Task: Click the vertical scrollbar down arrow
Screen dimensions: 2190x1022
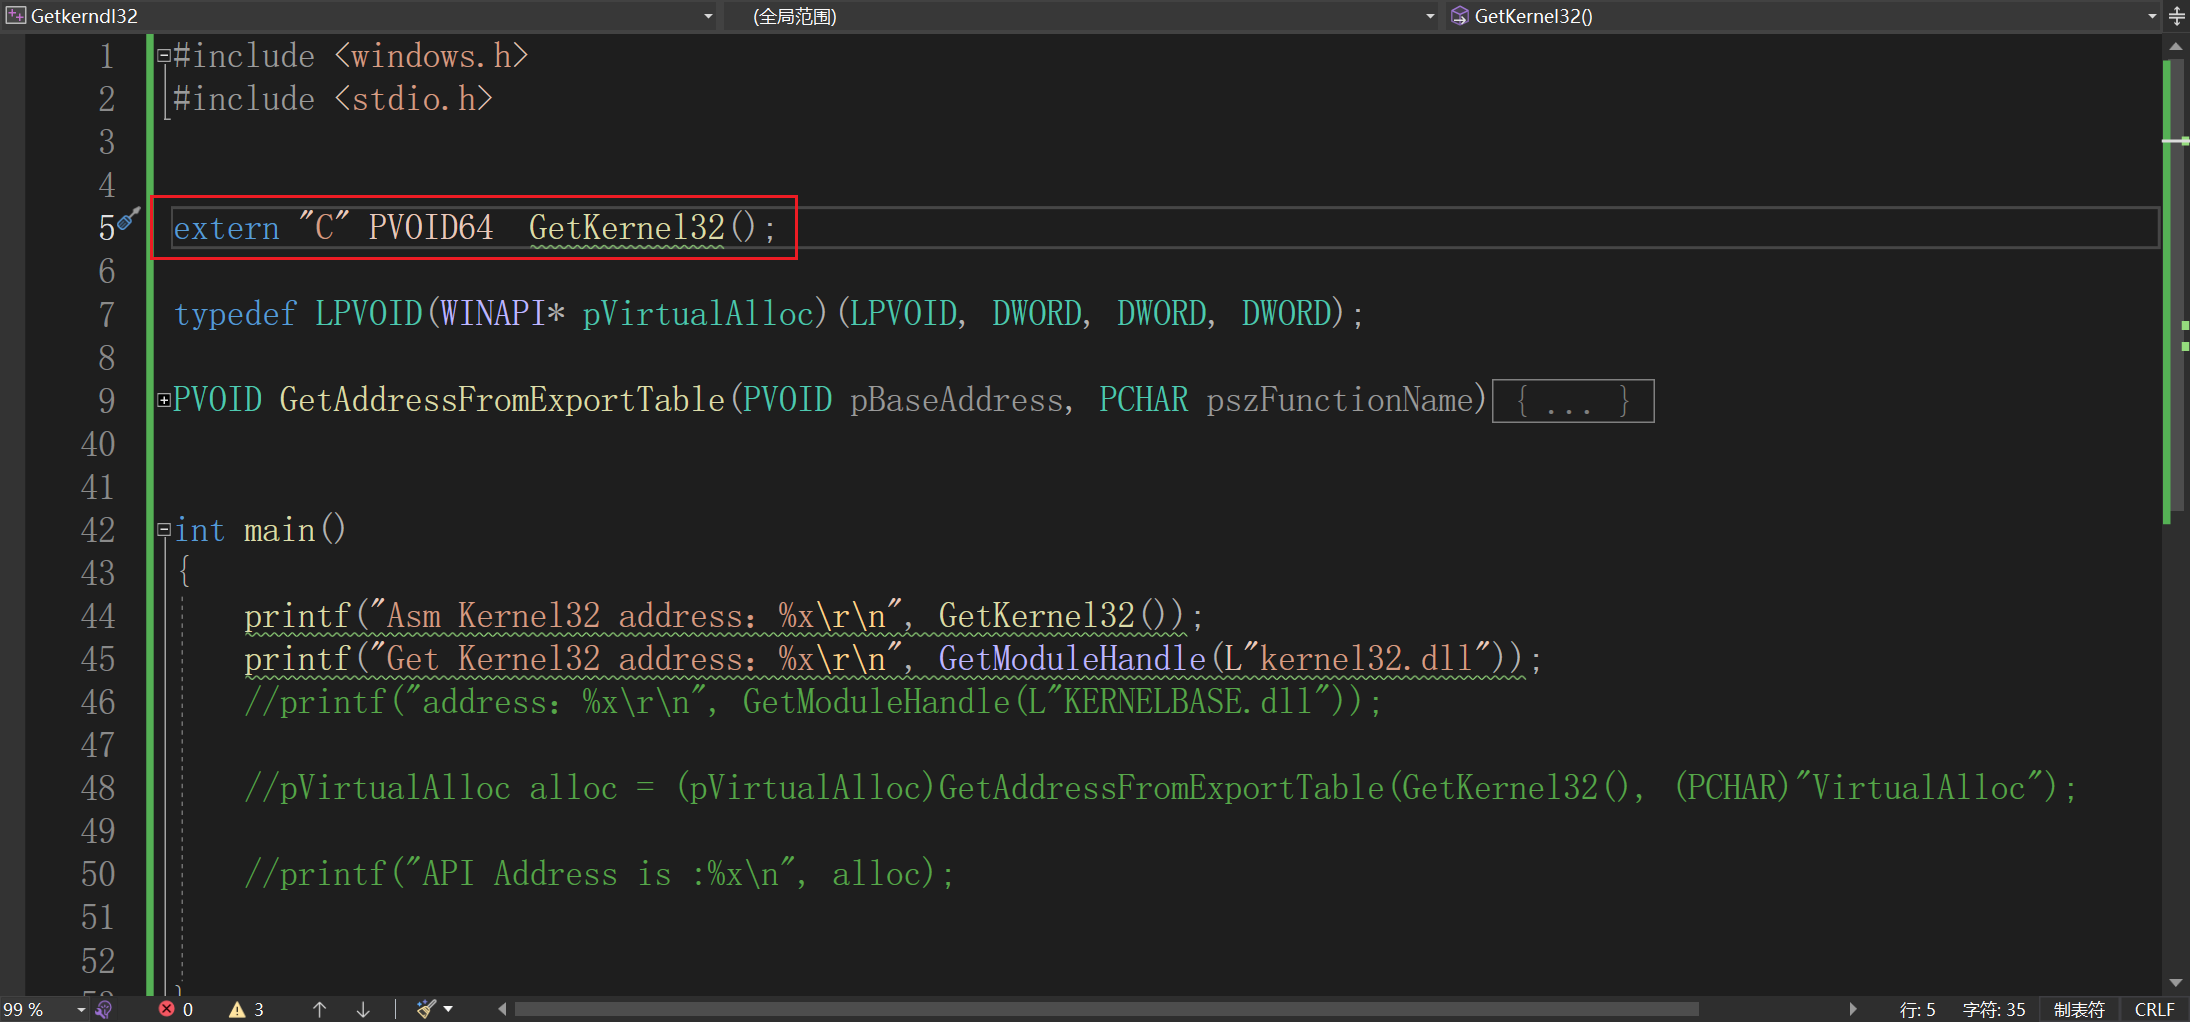Action: (x=2175, y=983)
